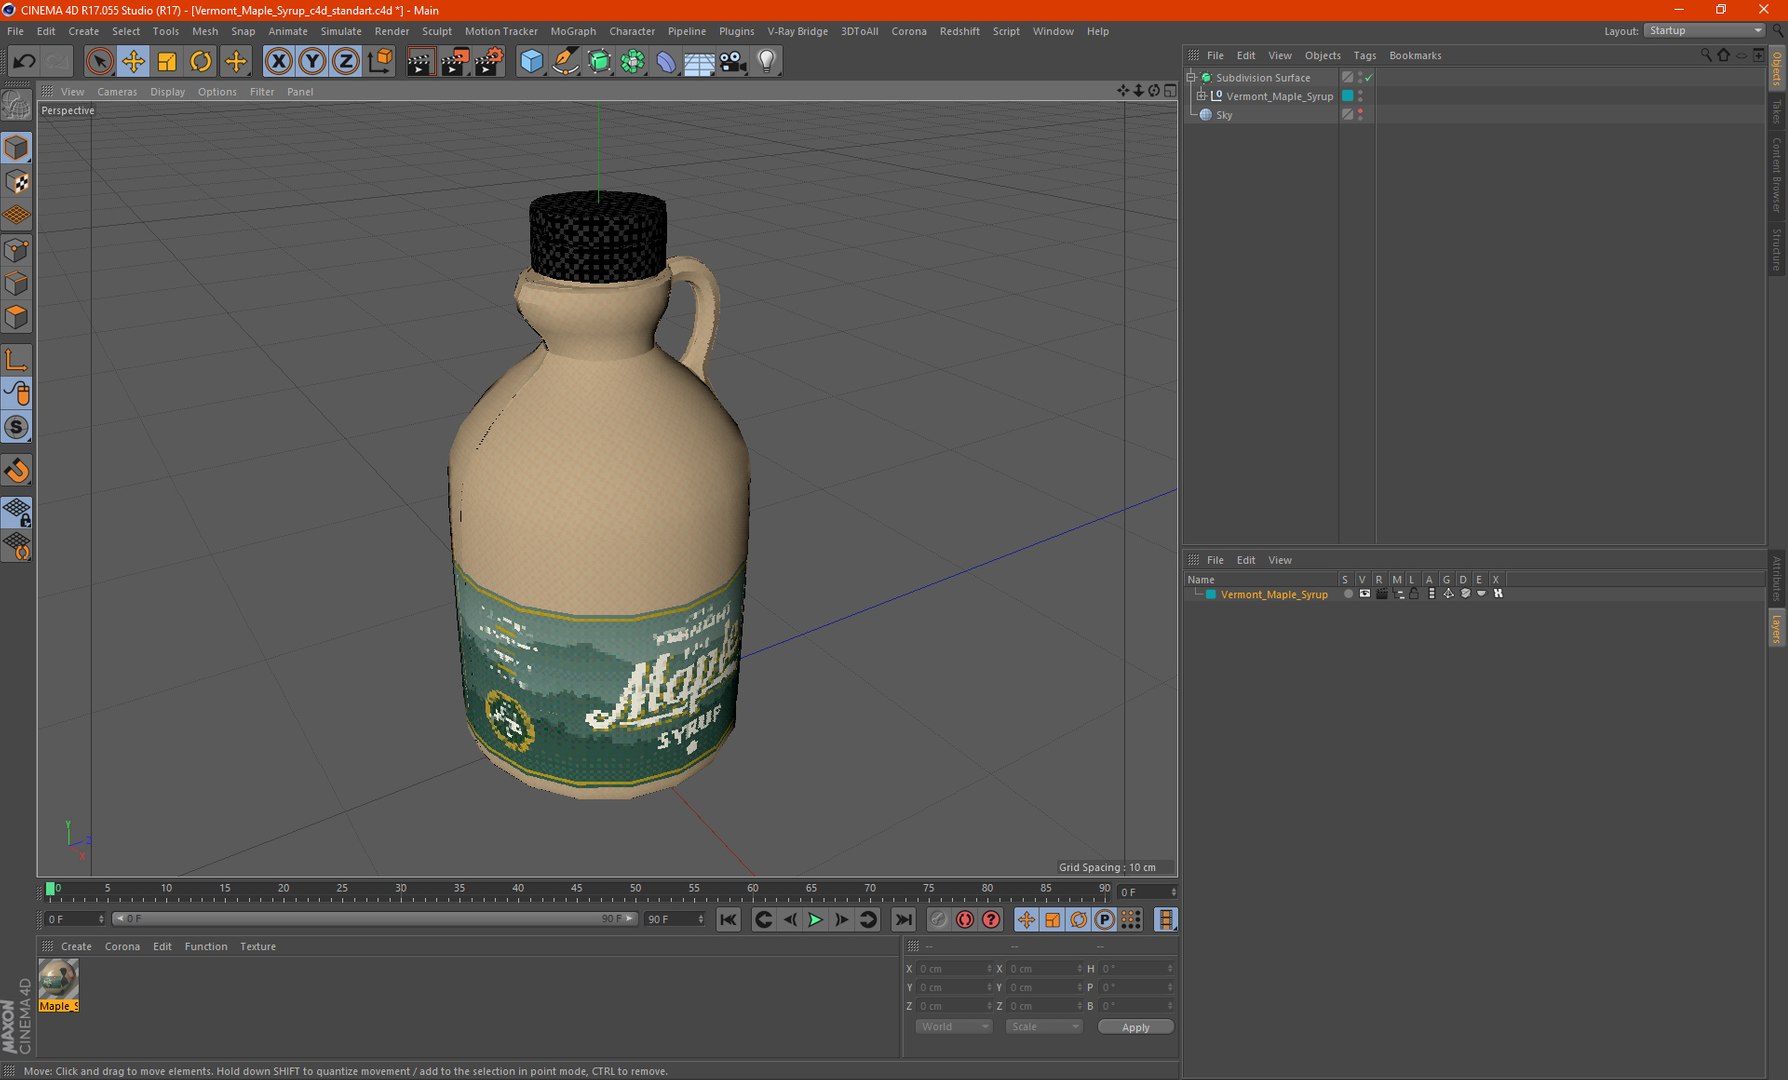Toggle X axis lock
The image size is (1788, 1080).
pos(278,62)
